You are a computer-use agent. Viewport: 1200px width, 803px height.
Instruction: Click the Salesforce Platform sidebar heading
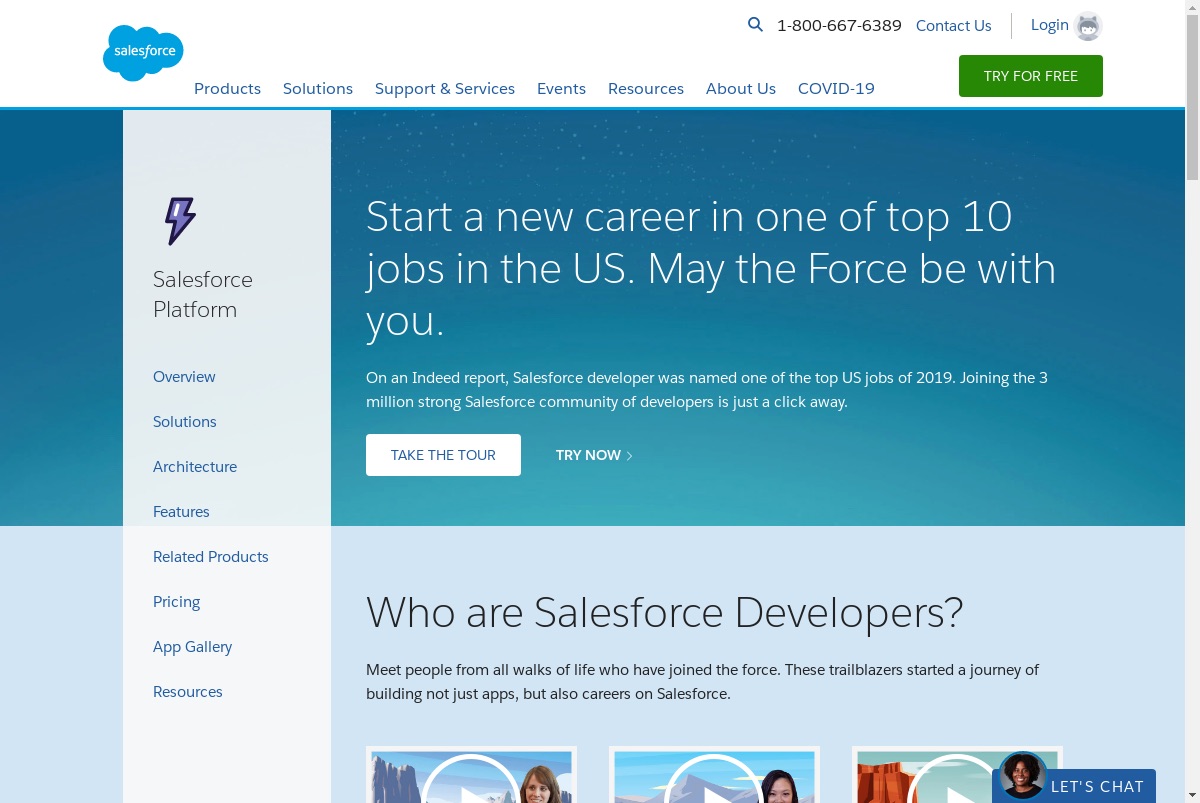[203, 294]
